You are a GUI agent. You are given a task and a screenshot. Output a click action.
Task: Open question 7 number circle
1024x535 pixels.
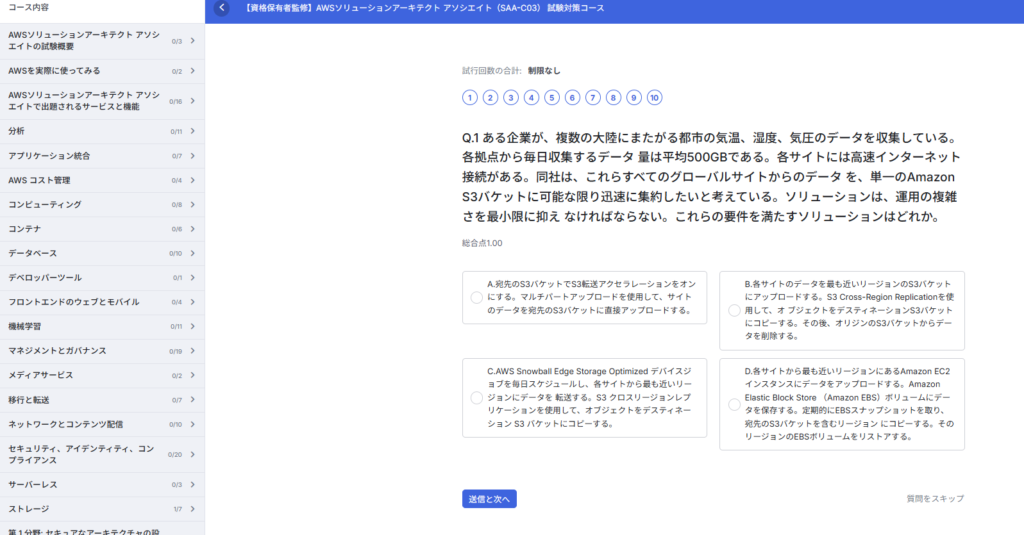[x=593, y=97]
